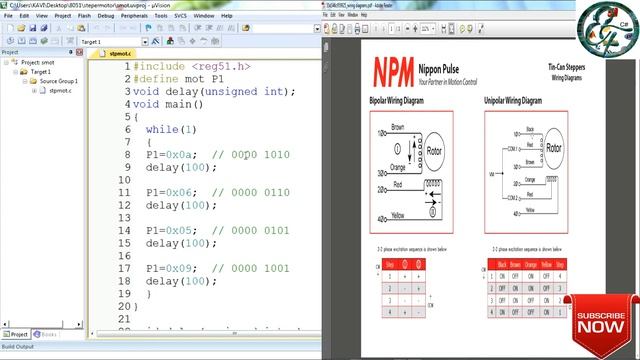This screenshot has width=640, height=360.
Task: Click the Save icon in uVision toolbar
Action: [x=33, y=28]
